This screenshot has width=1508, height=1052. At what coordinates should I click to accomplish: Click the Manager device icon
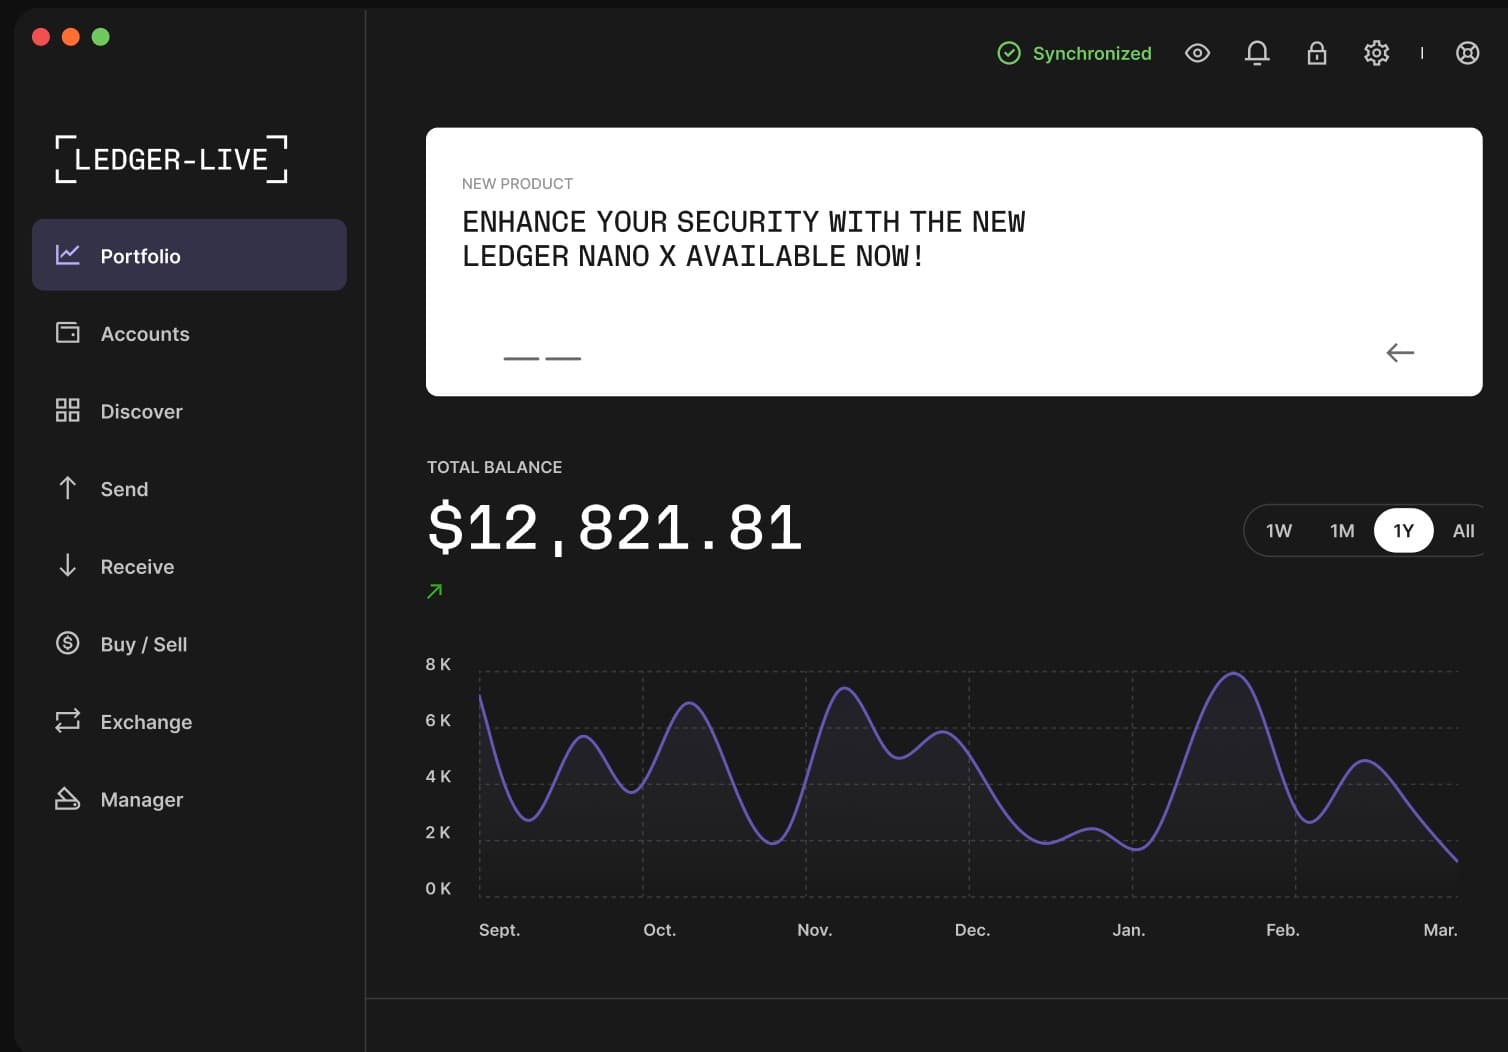(x=67, y=798)
